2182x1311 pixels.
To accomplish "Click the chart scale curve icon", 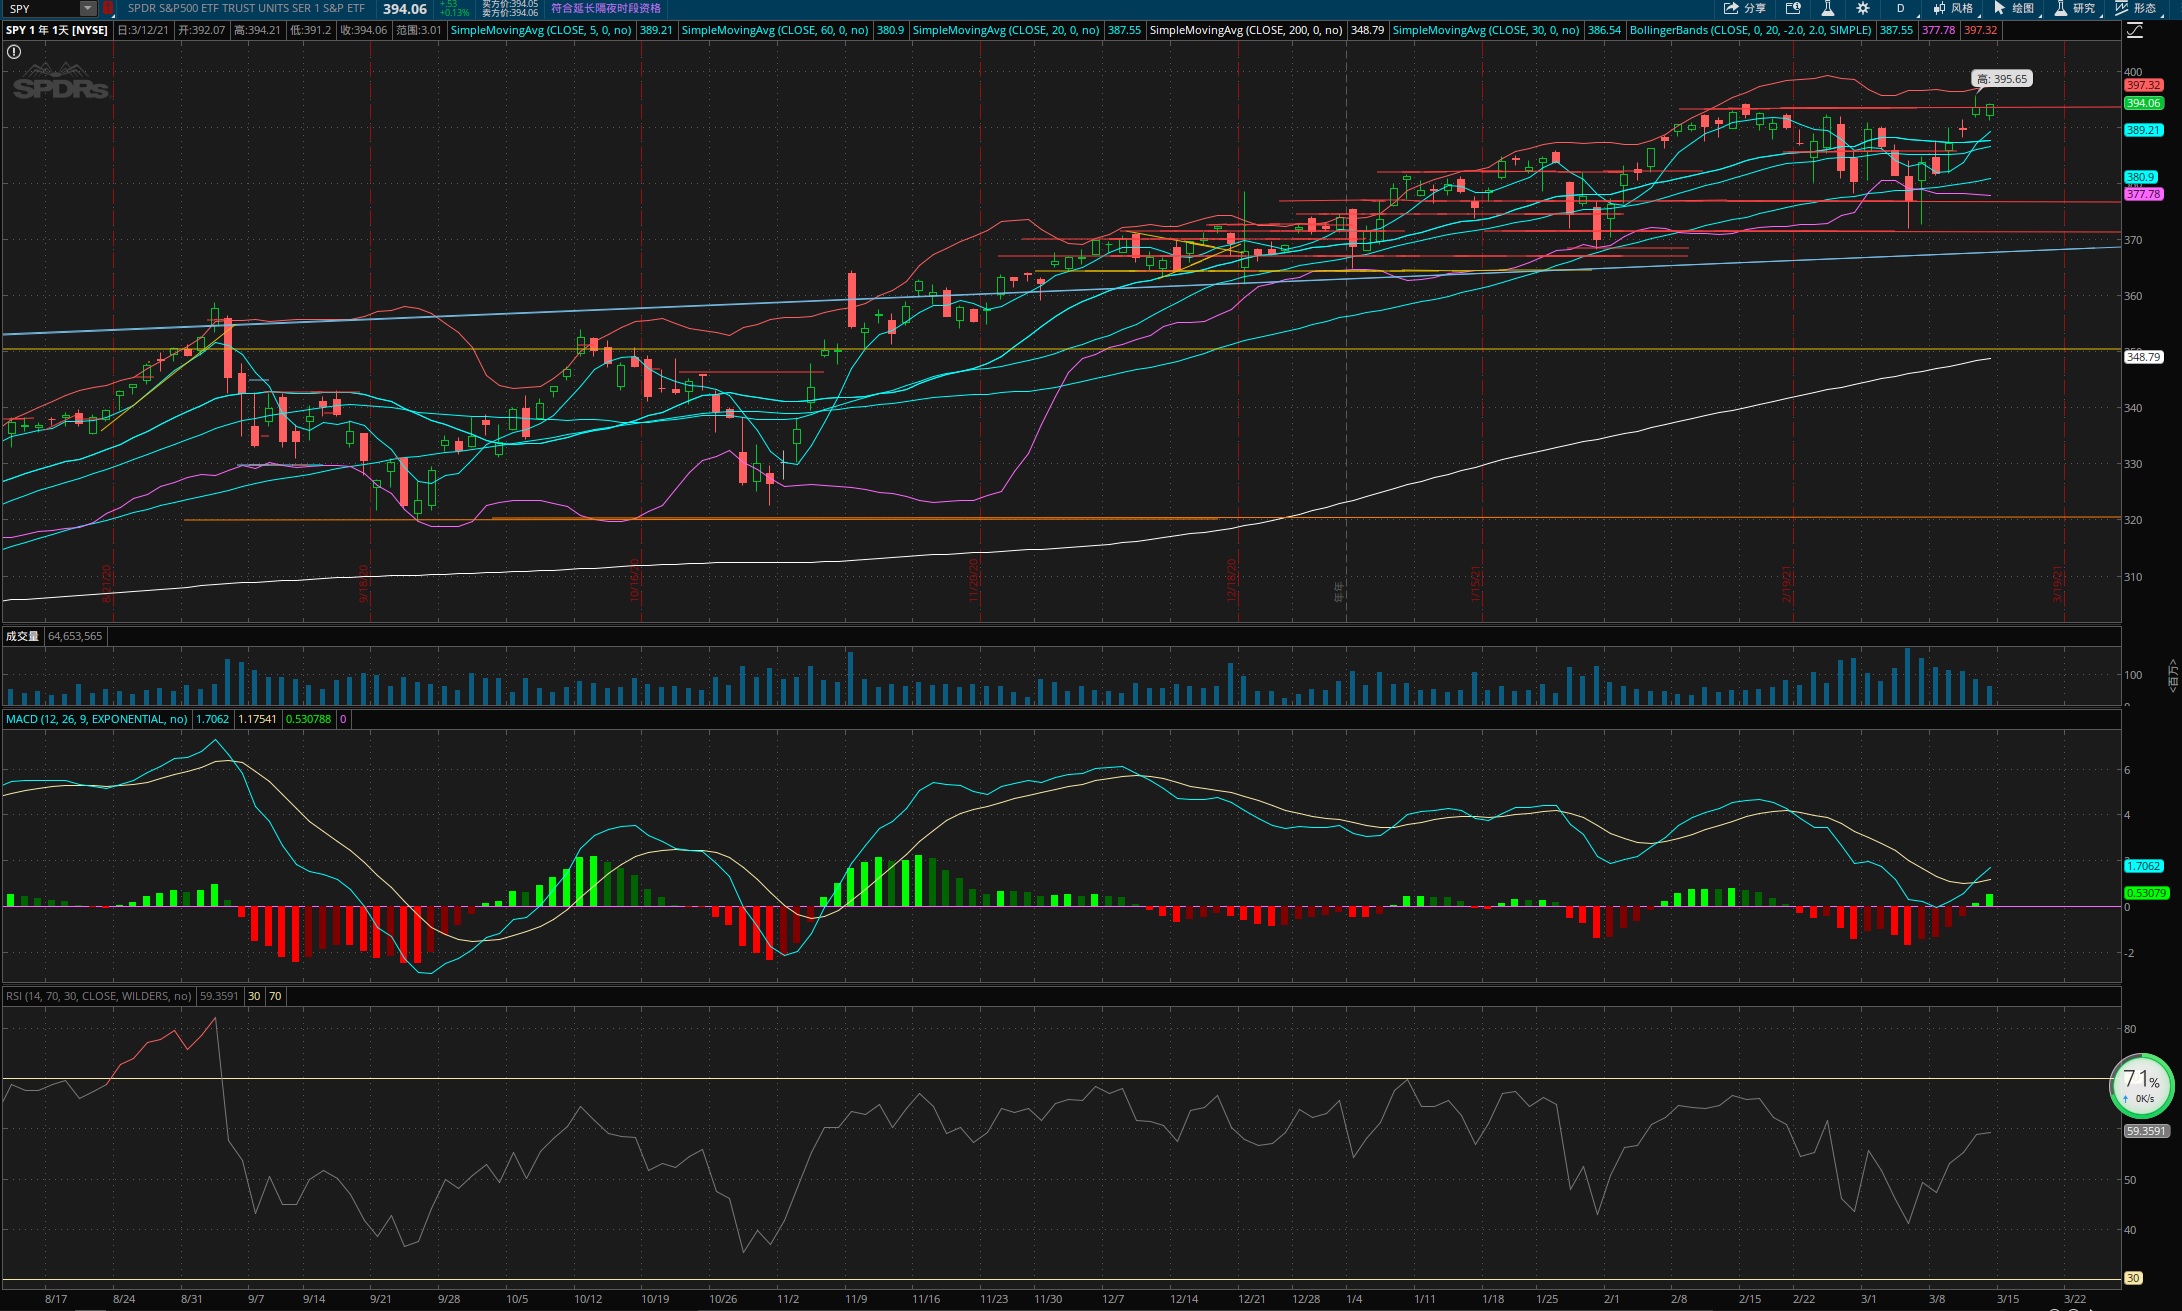I will pyautogui.click(x=2134, y=30).
